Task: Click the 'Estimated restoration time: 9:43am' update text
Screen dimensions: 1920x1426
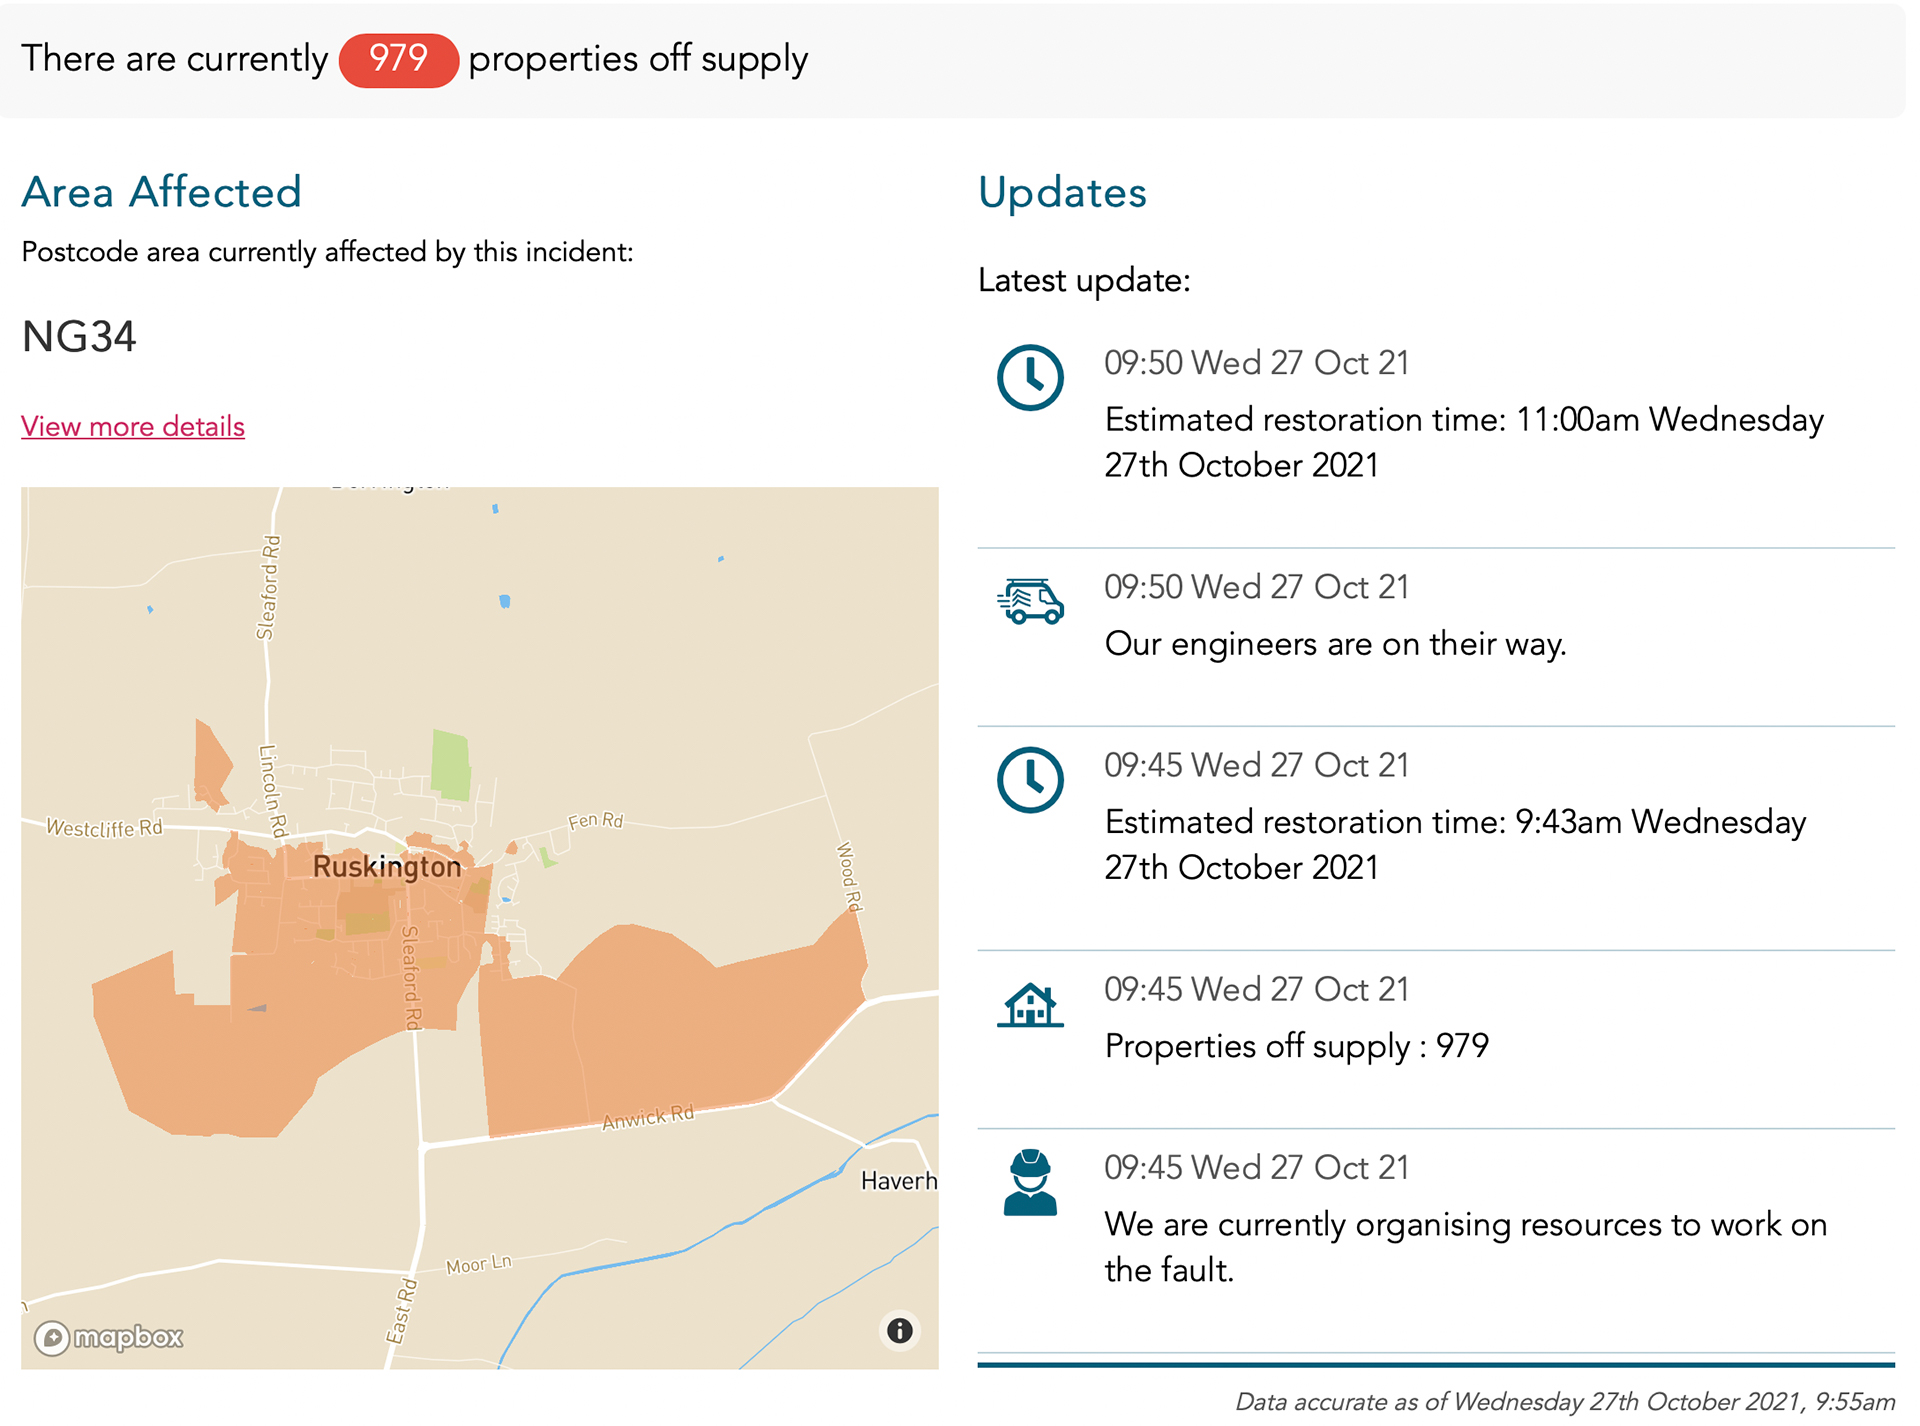Action: coord(1455,844)
